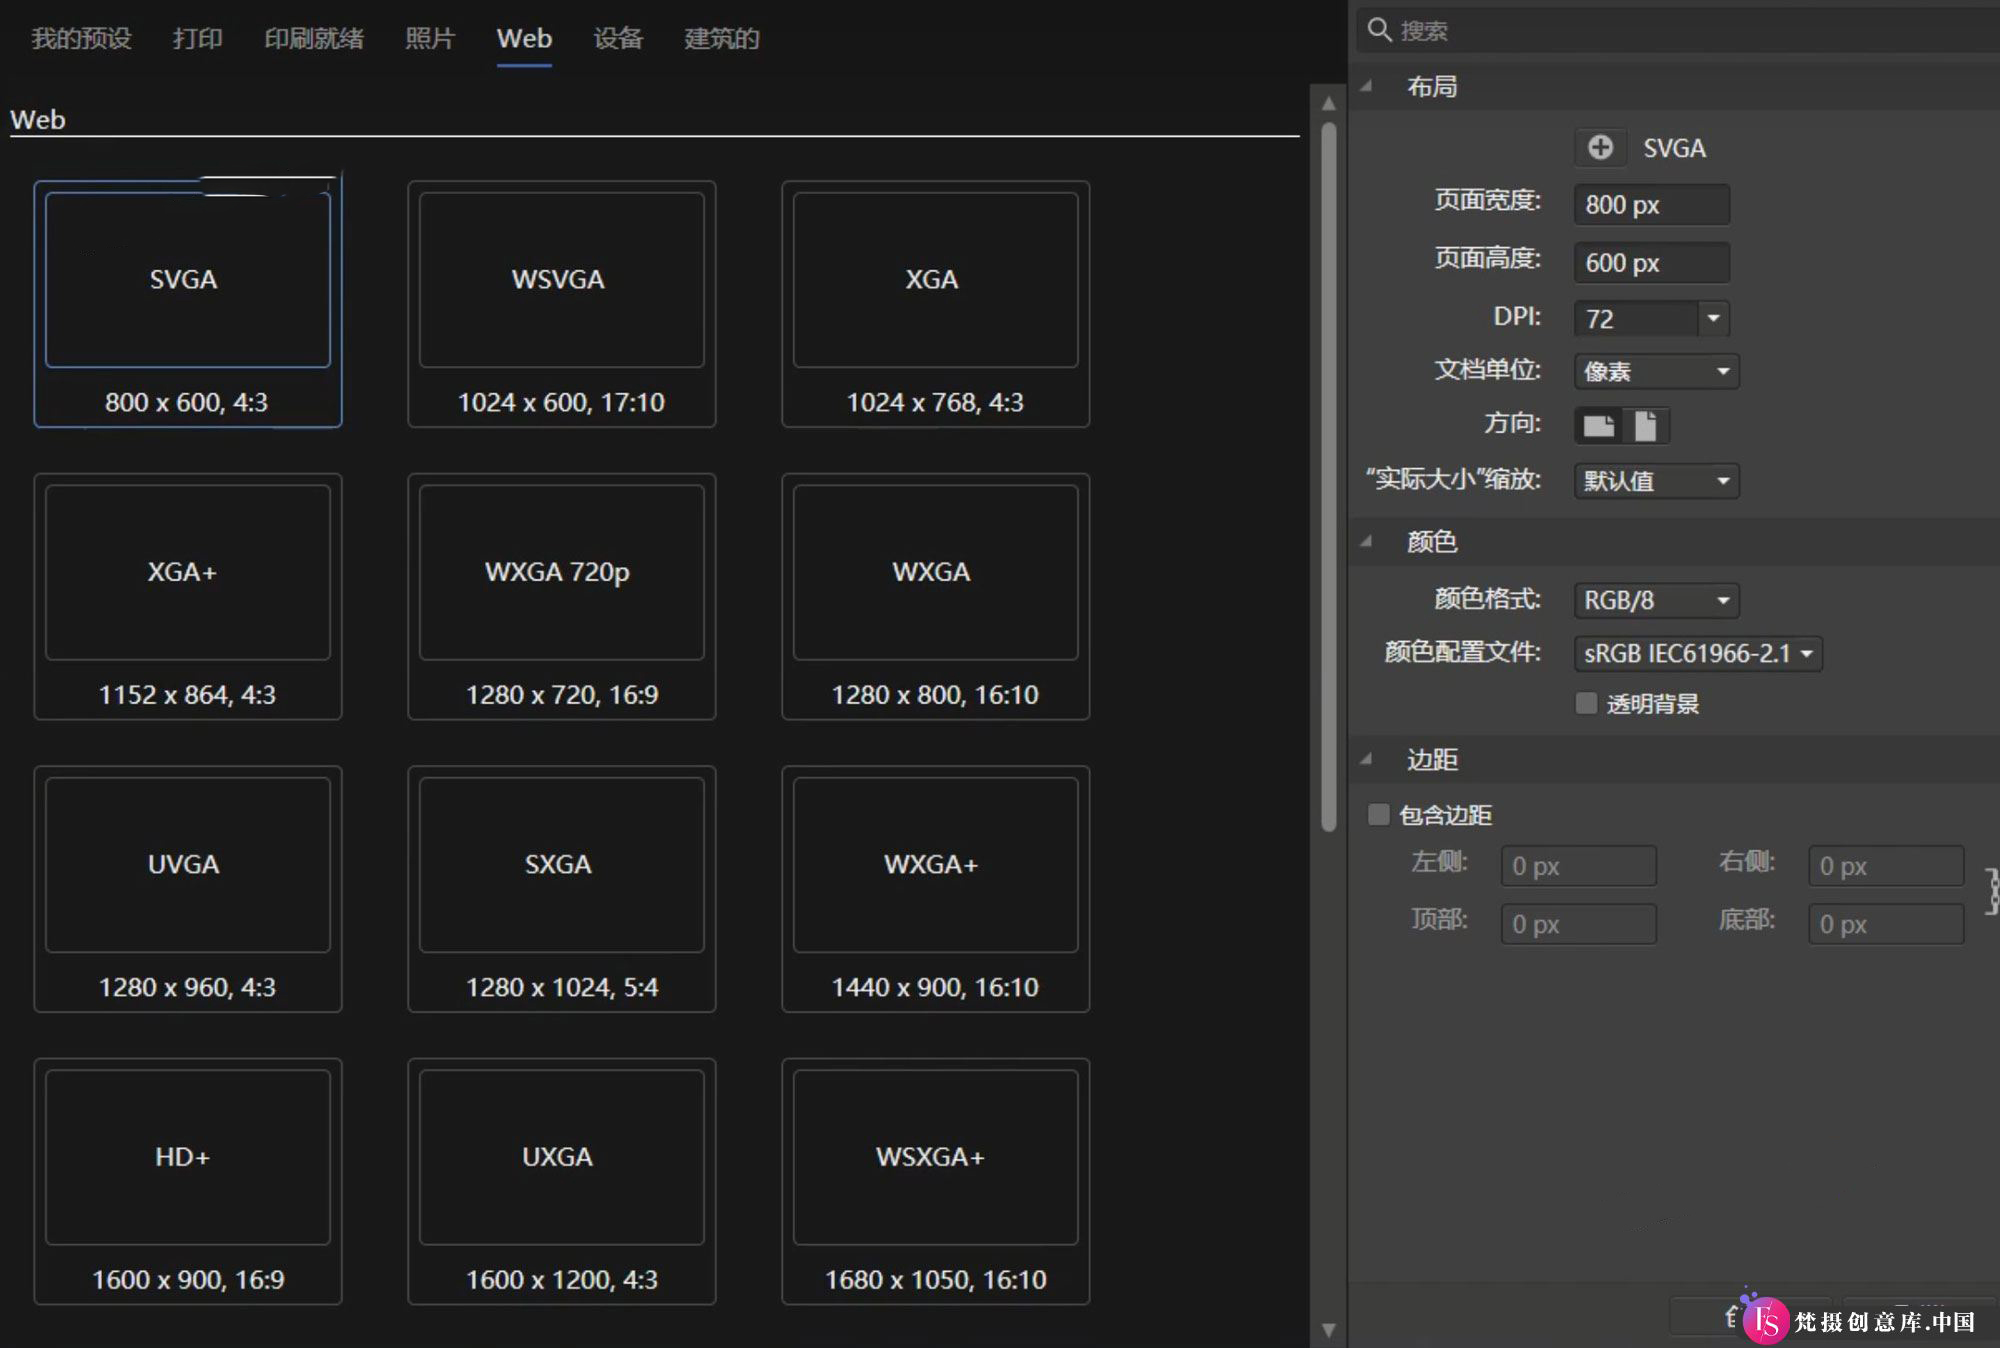This screenshot has width=2000, height=1348.
Task: Click the DPI 72 value field
Action: 1636,318
